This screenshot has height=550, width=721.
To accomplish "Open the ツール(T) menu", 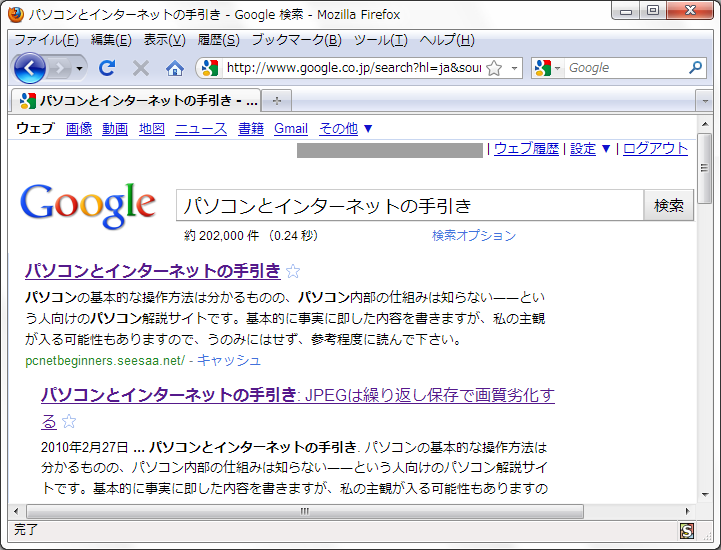I will point(380,40).
